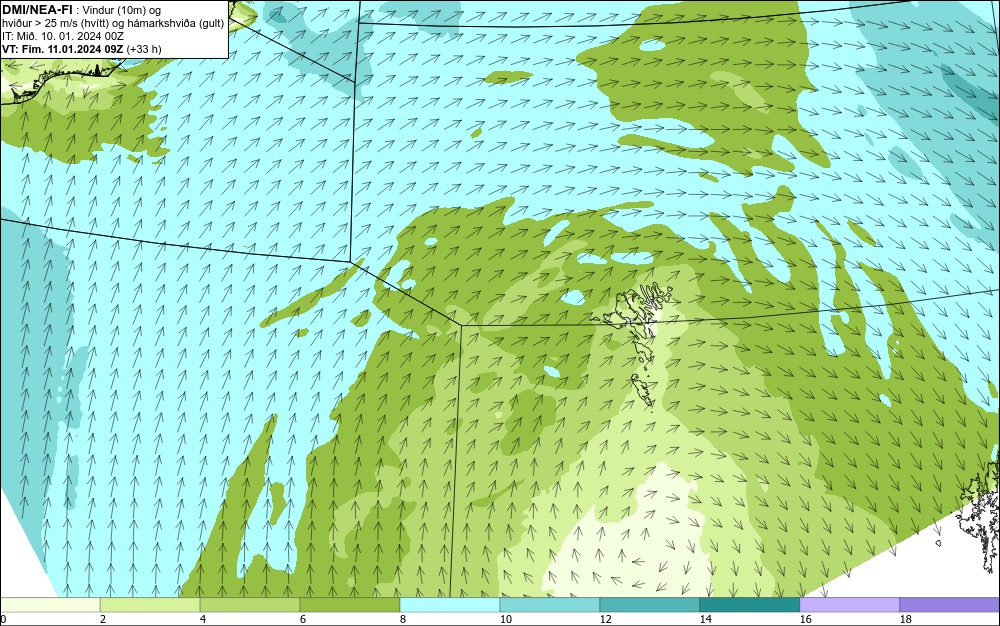The image size is (1000, 626).
Task: Pick the 4–6 m/s green legend swatch
Action: tap(250, 604)
